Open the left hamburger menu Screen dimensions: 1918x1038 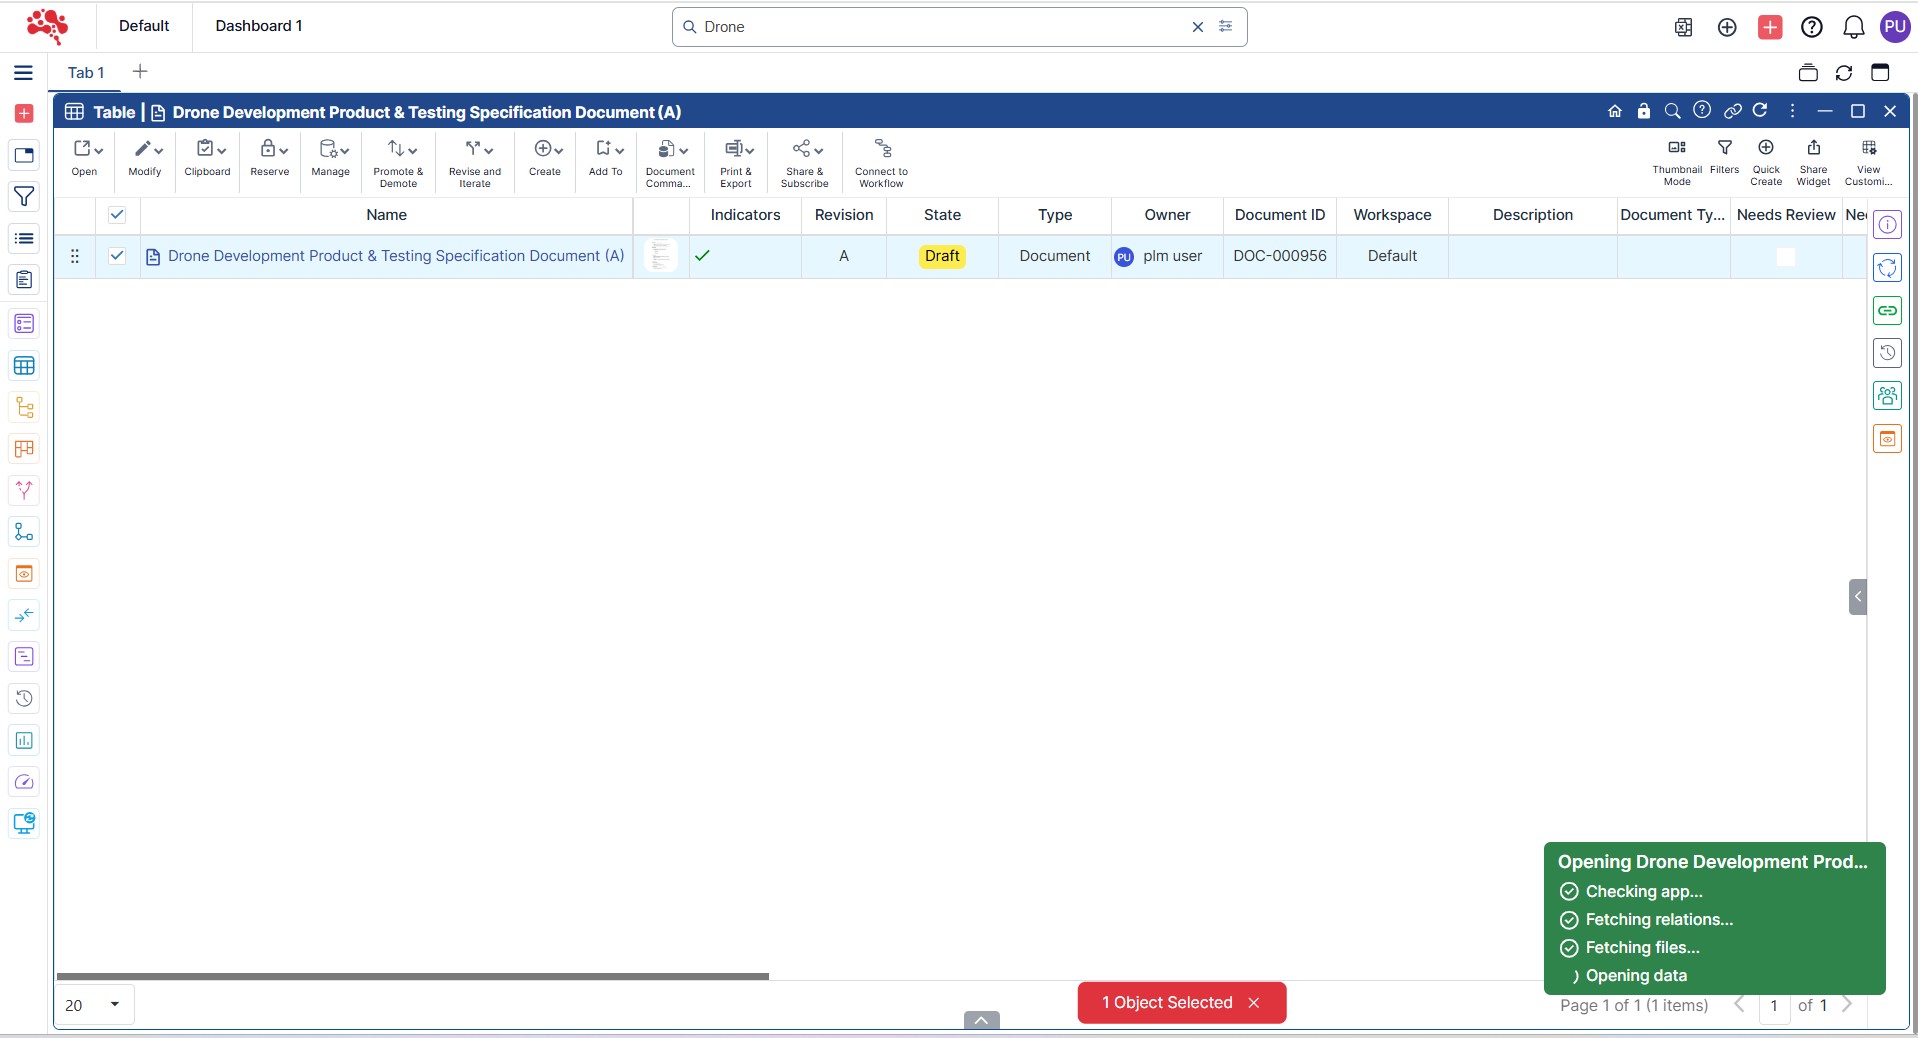pos(24,73)
